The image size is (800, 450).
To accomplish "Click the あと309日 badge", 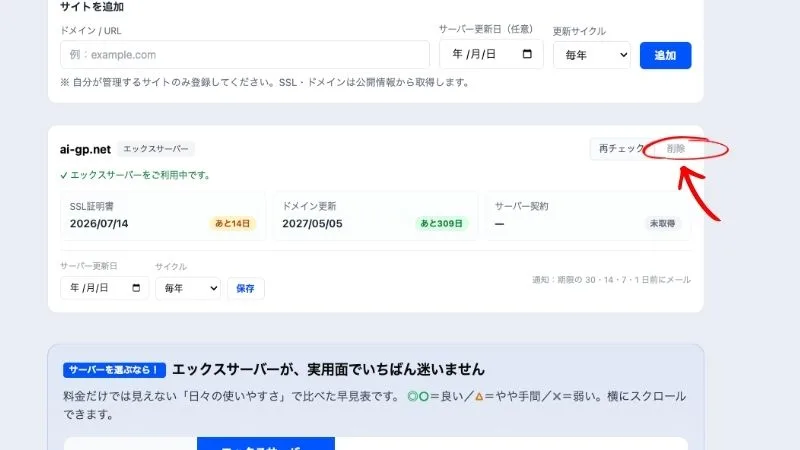I will pyautogui.click(x=441, y=223).
